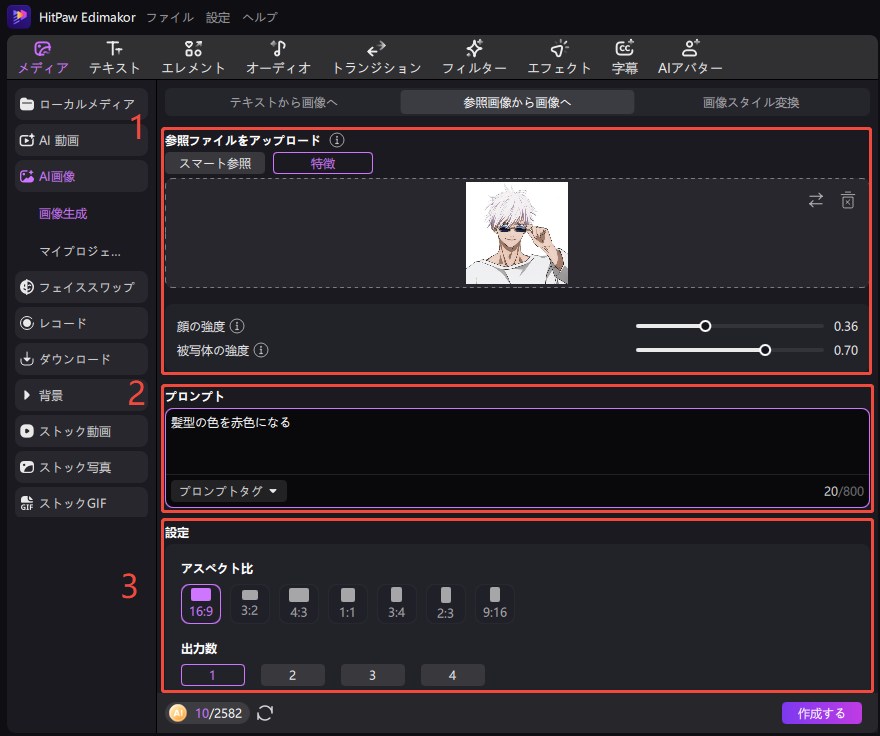Choose the 9:16 aspect ratio

pyautogui.click(x=495, y=604)
